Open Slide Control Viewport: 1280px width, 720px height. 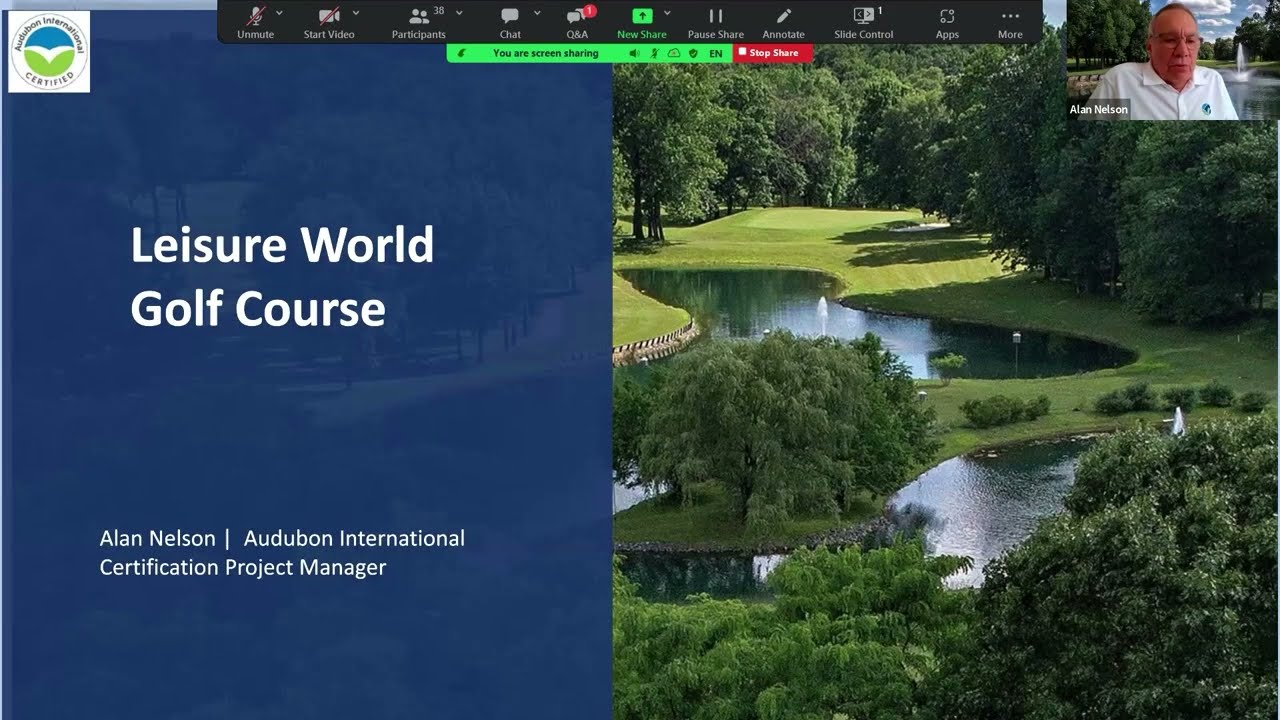tap(864, 22)
